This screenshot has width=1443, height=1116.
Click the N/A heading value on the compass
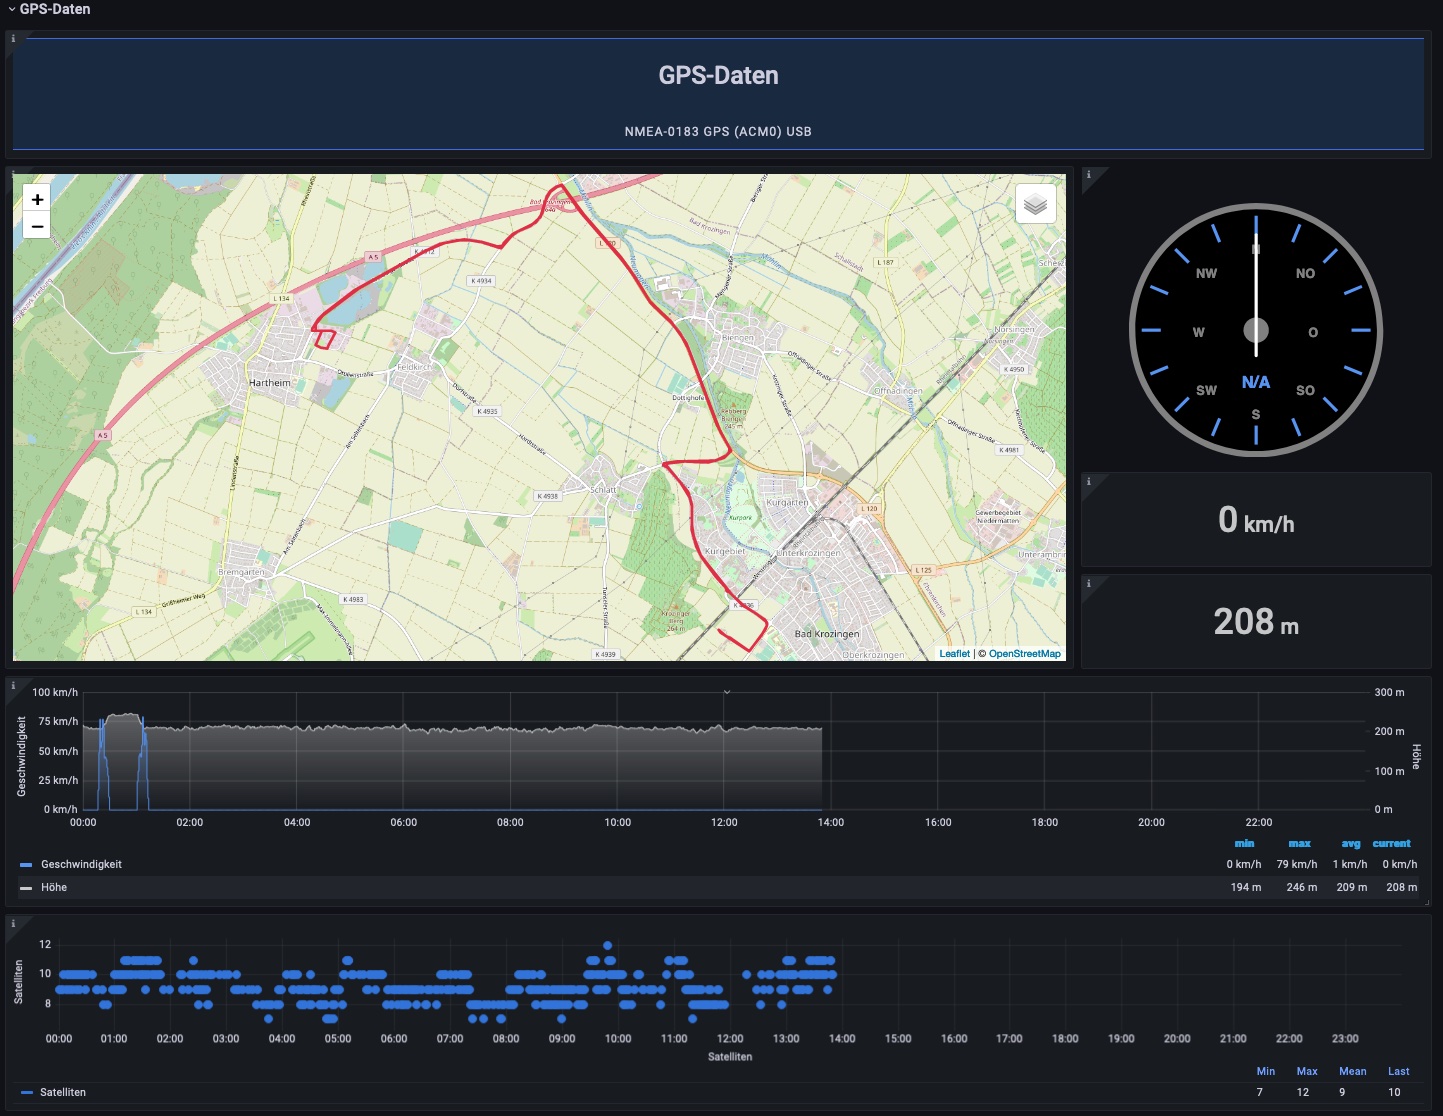point(1256,382)
